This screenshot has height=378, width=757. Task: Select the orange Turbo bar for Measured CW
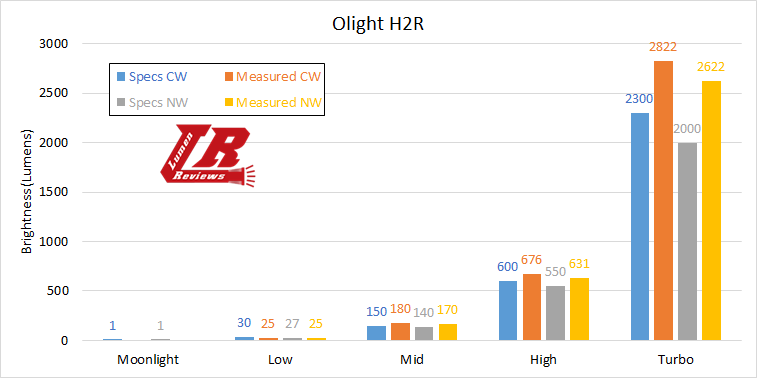pos(663,200)
